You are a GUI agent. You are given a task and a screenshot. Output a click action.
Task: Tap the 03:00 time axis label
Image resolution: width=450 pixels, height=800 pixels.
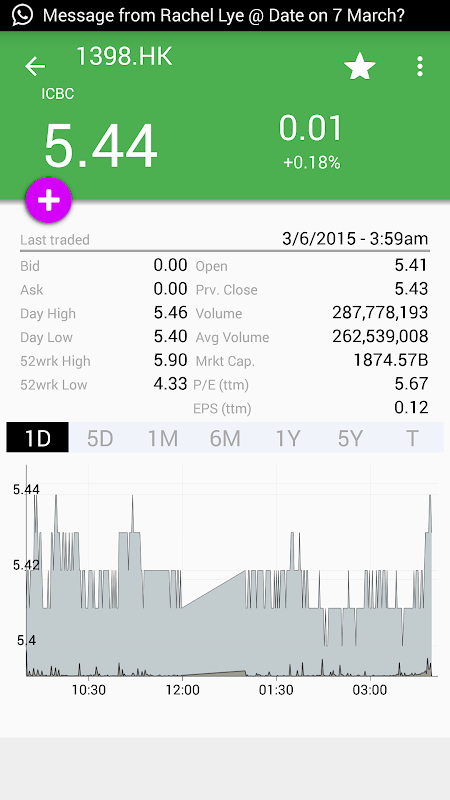tap(370, 690)
